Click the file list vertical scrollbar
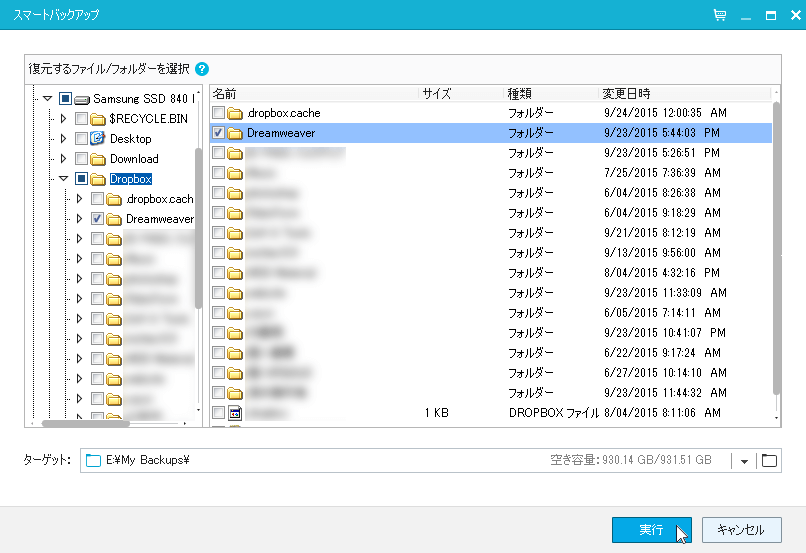This screenshot has height=553, width=806. (x=776, y=248)
